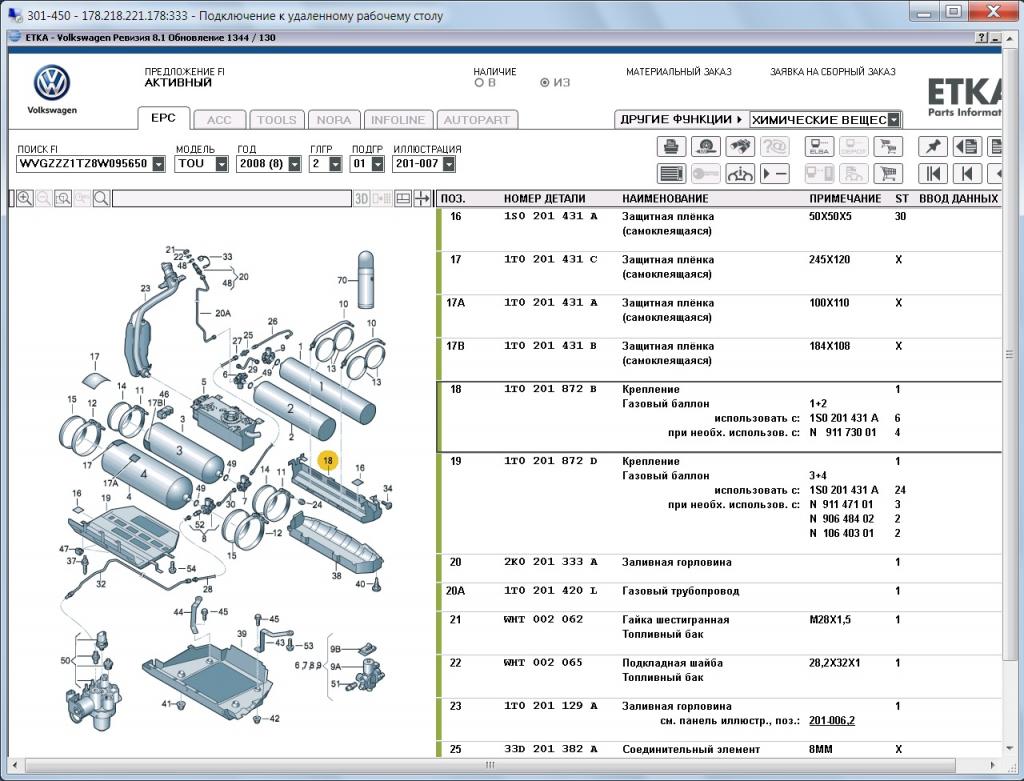The image size is (1024, 781).
Task: Open the single shopping cart icon
Action: (888, 174)
